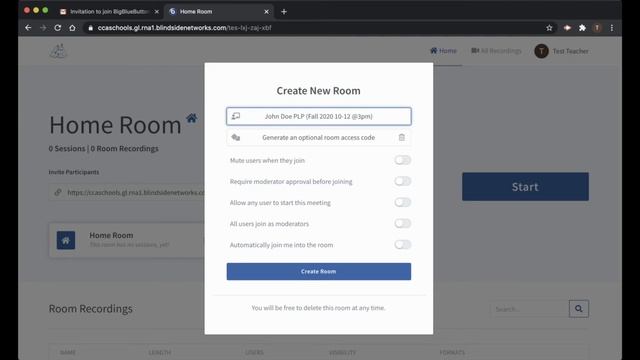640x360 pixels.
Task: Open the extensions puzzle icon
Action: point(582,28)
